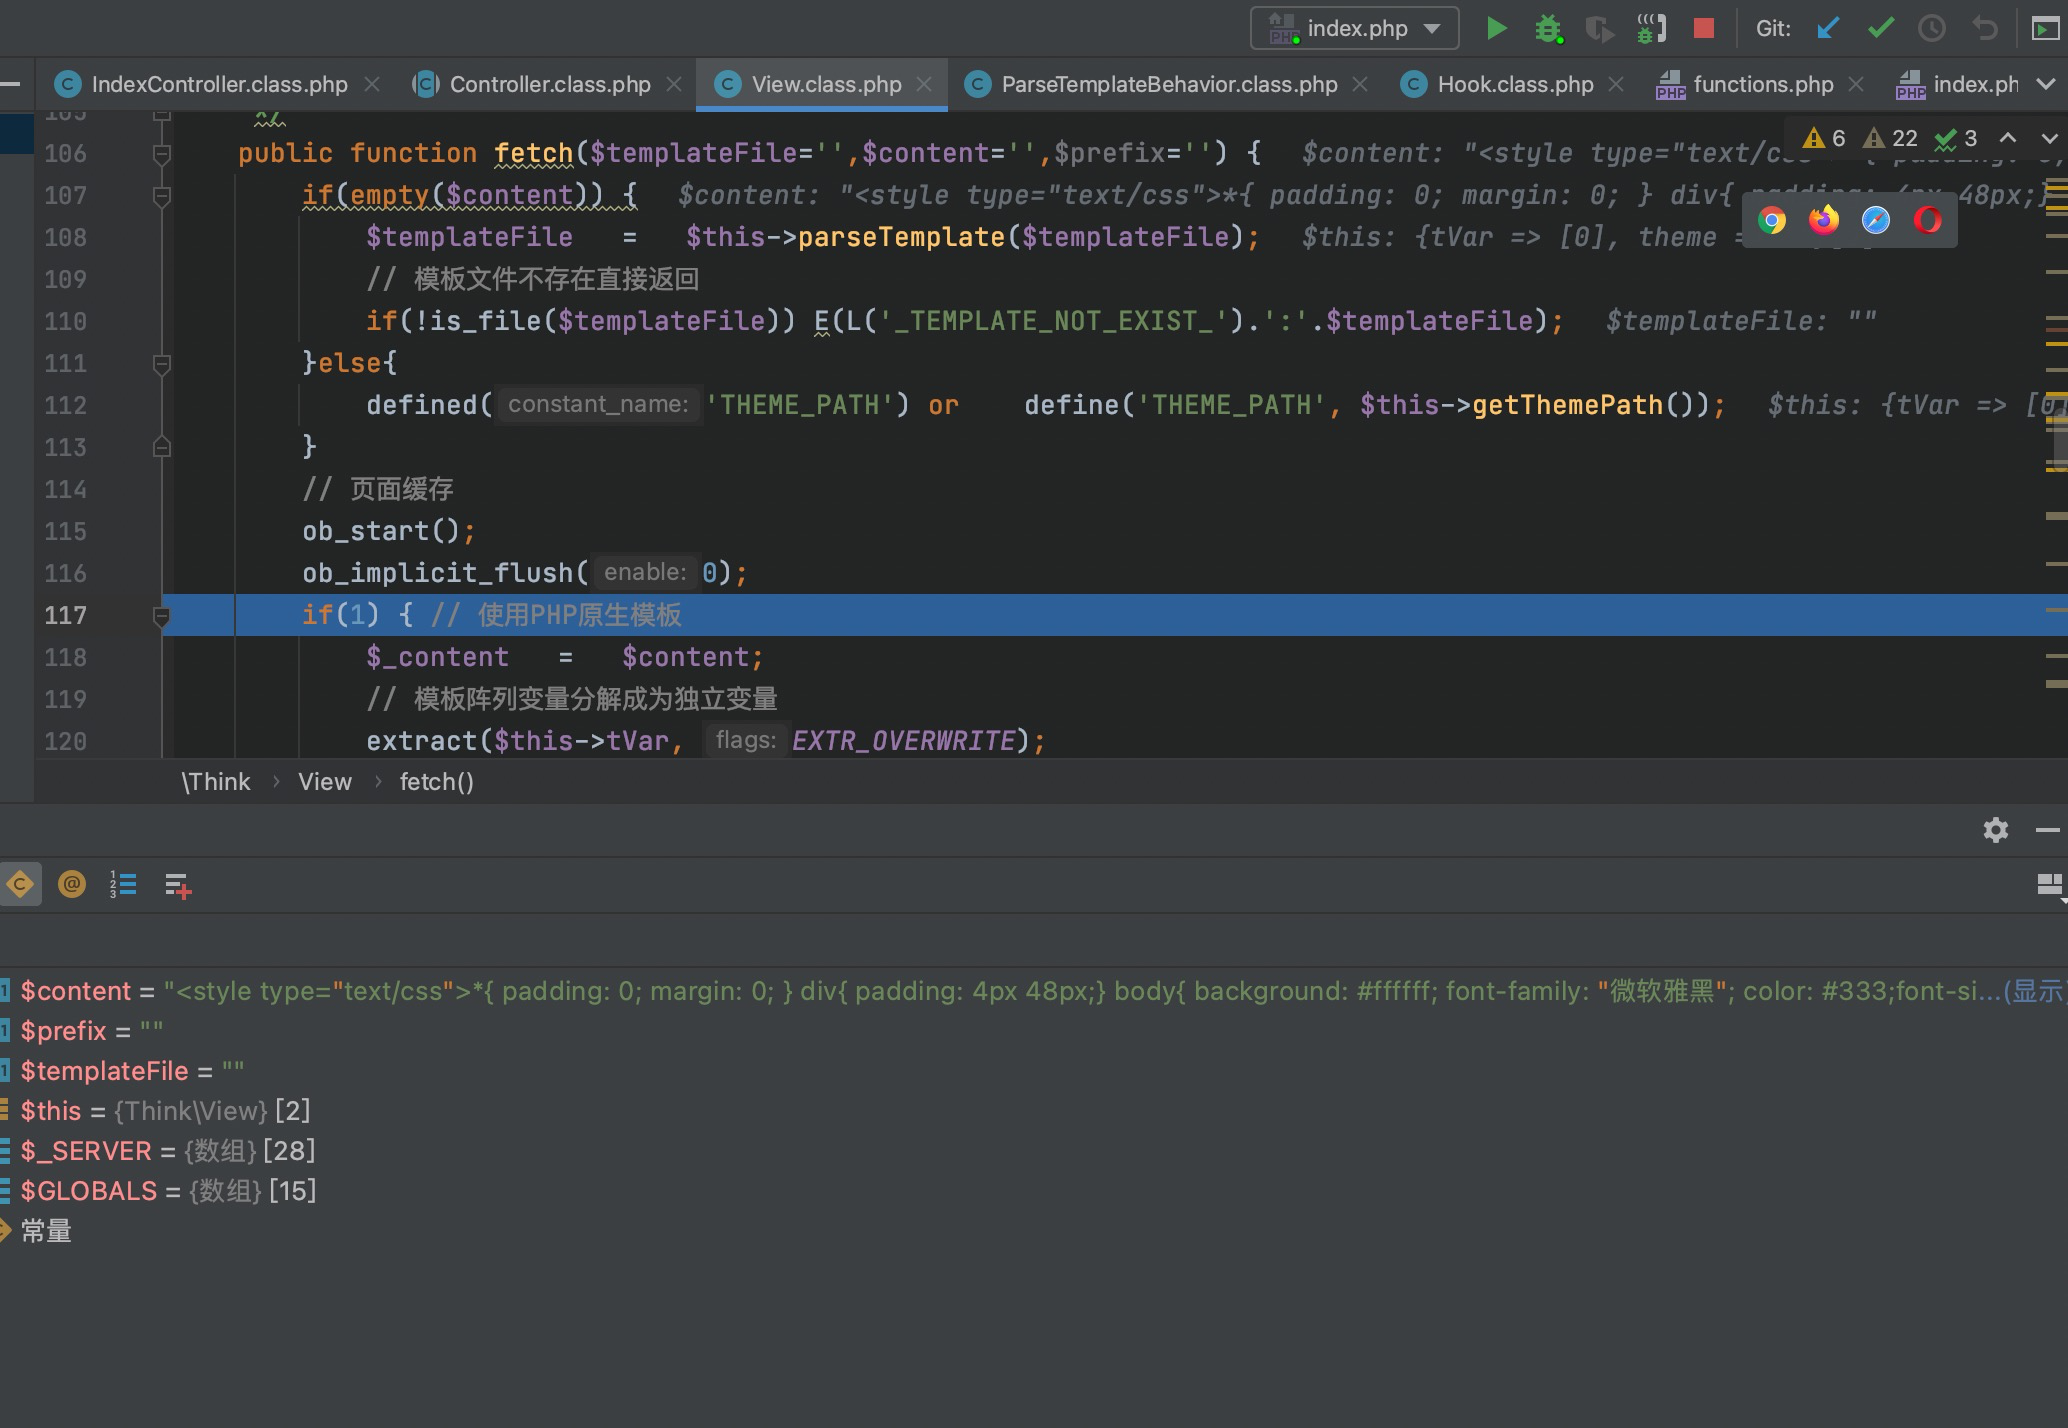This screenshot has height=1428, width=2068.
Task: Select the $content variable row
Action: (x=1034, y=991)
